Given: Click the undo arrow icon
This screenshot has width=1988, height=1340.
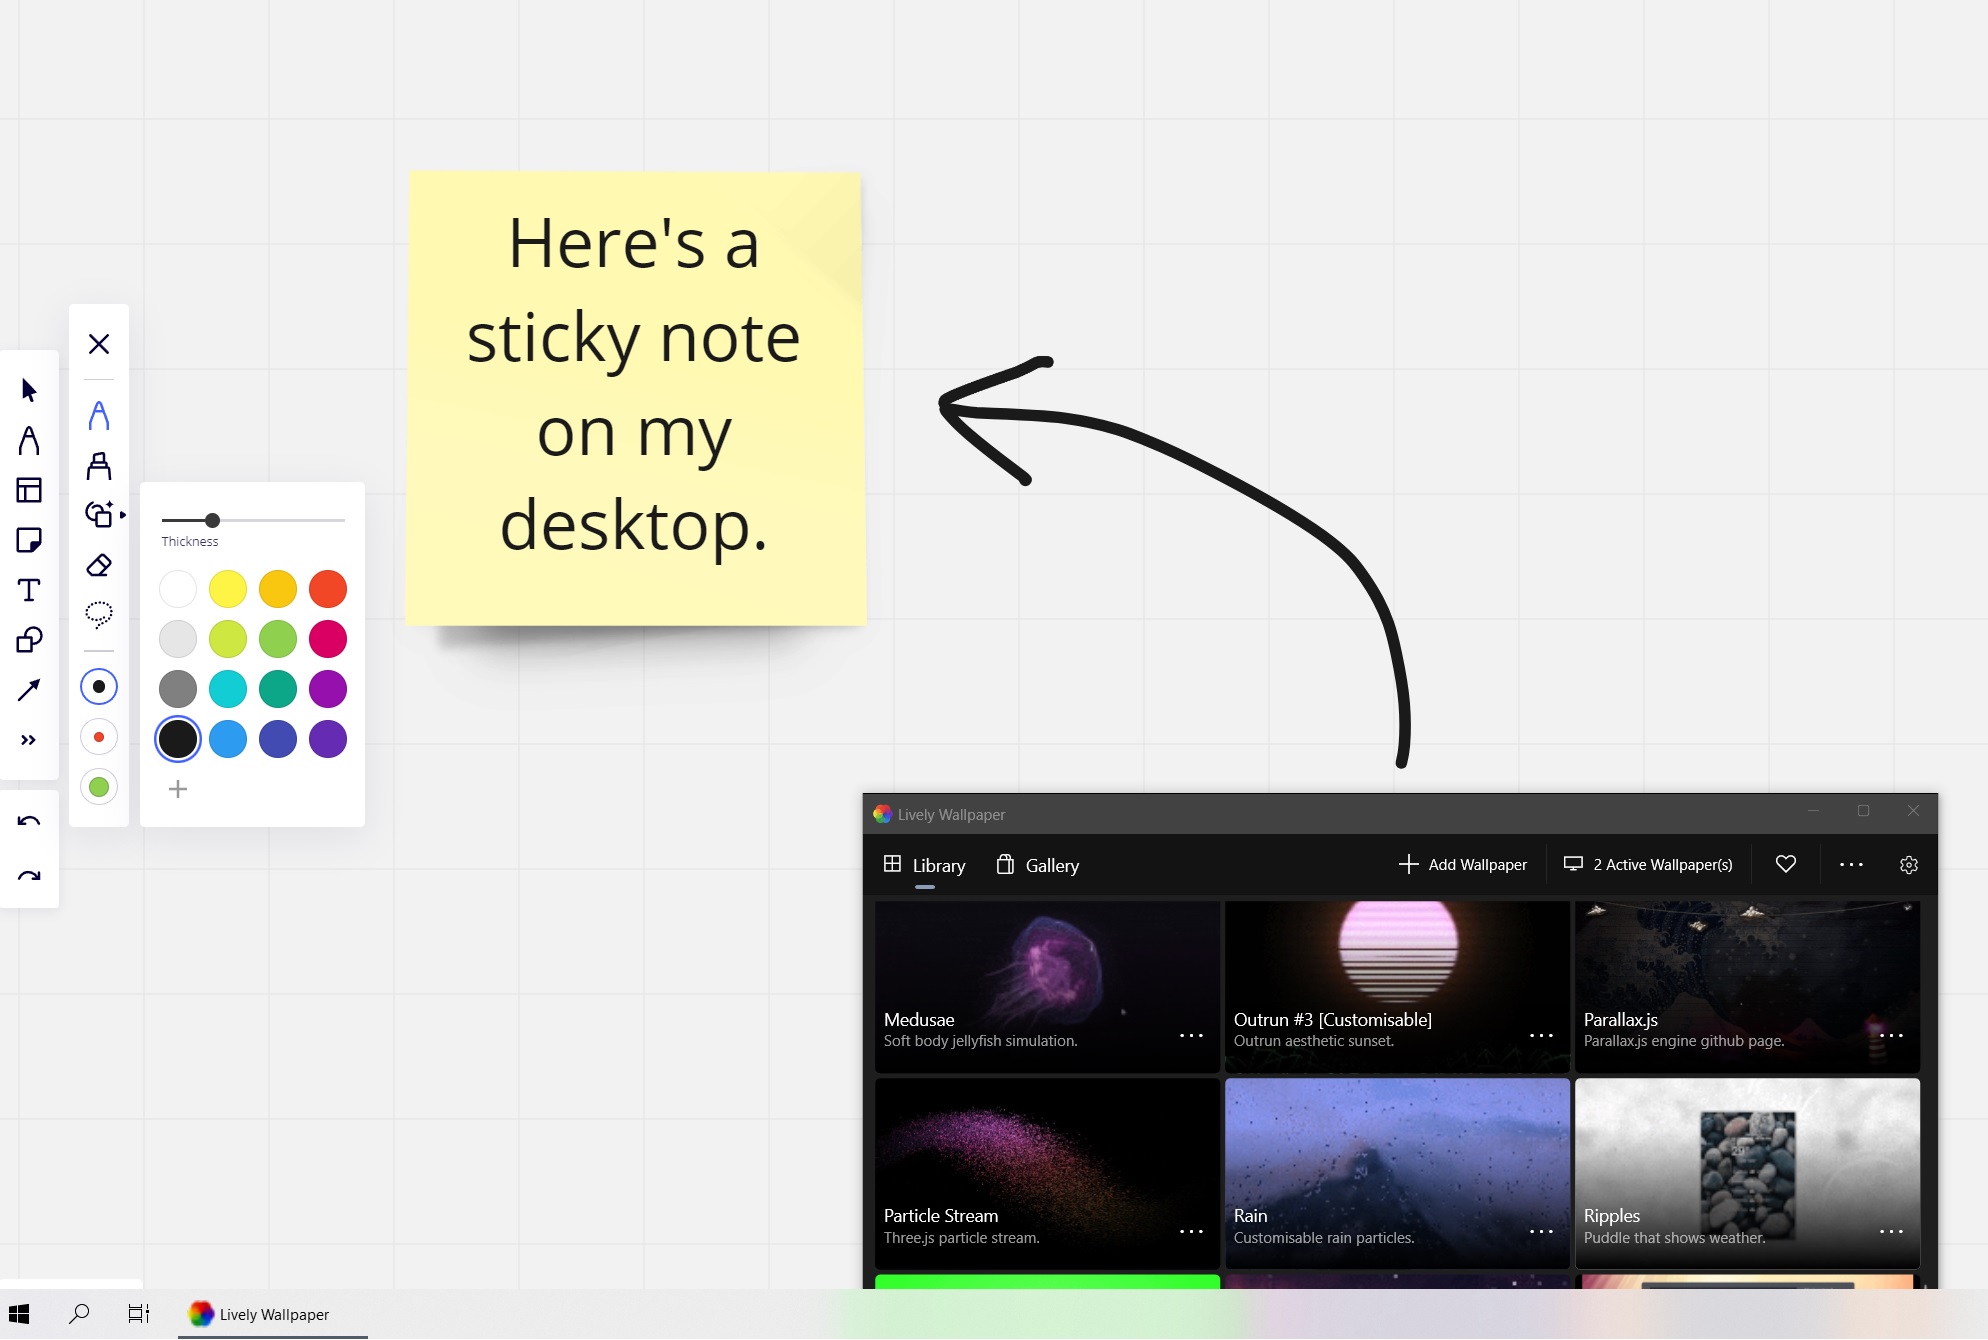Looking at the screenshot, I should pos(30,823).
